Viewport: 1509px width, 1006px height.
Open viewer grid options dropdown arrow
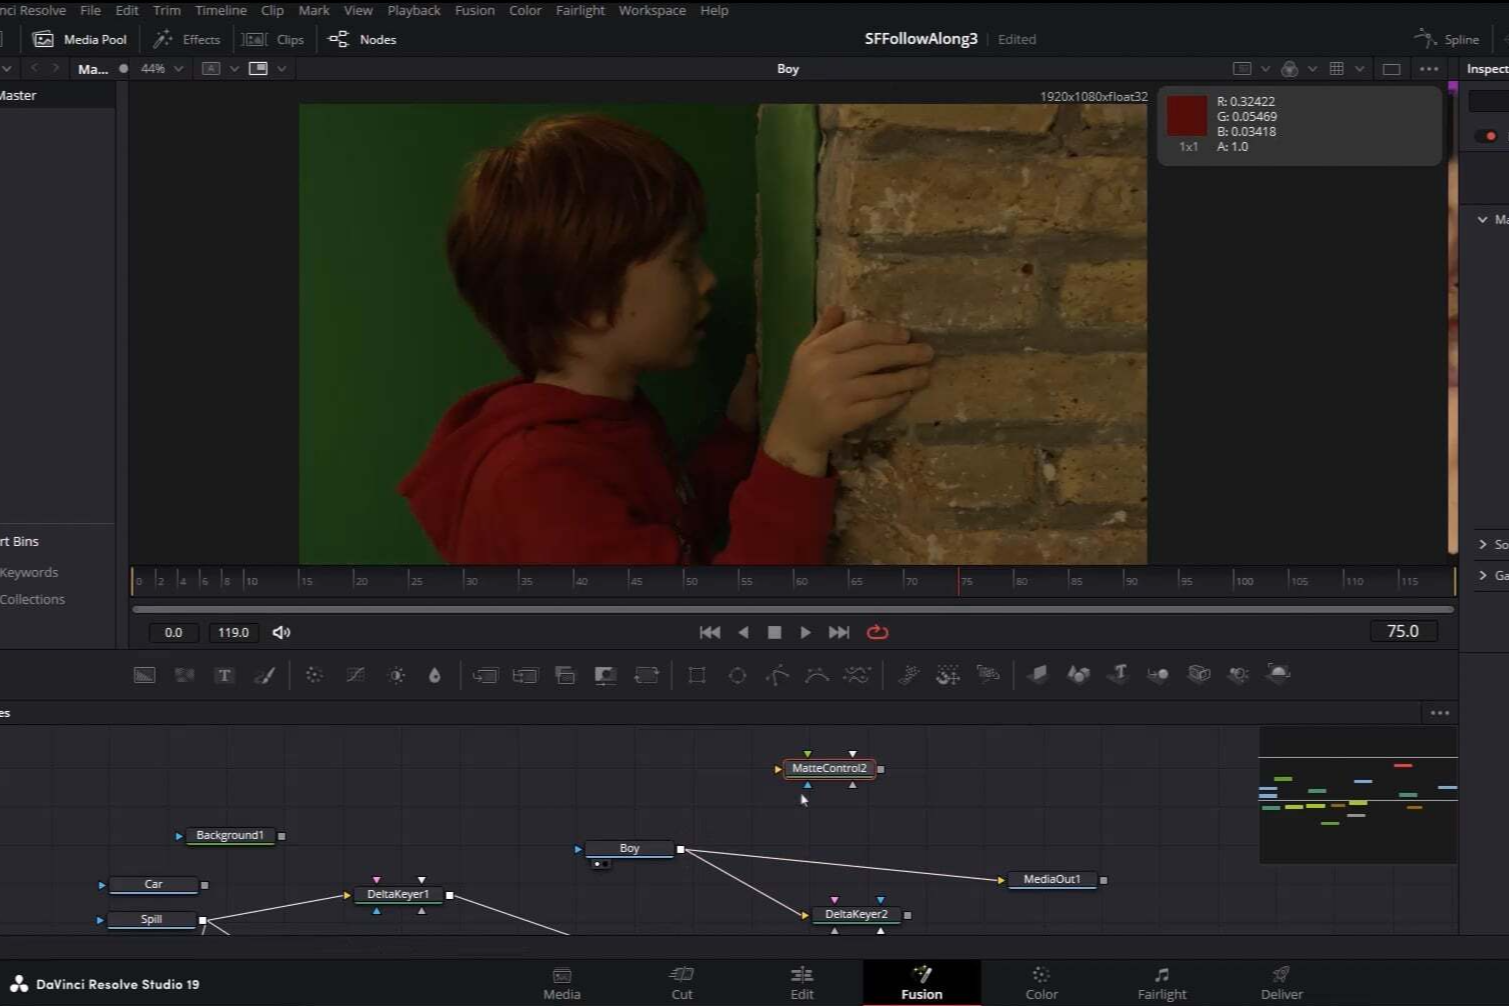coord(1359,69)
